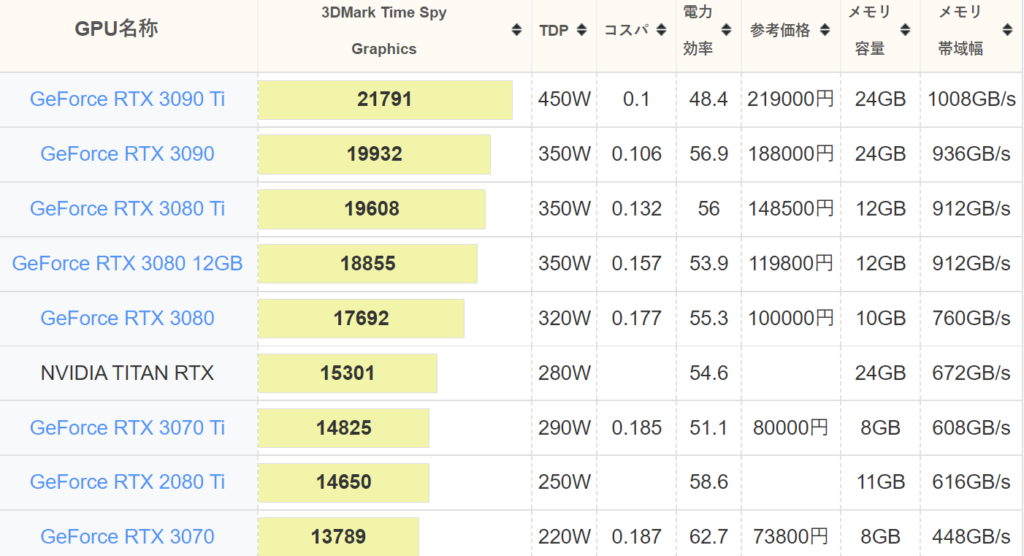Click the TDP column sort arrows
Screen dimensions: 1024x556
pyautogui.click(x=582, y=30)
